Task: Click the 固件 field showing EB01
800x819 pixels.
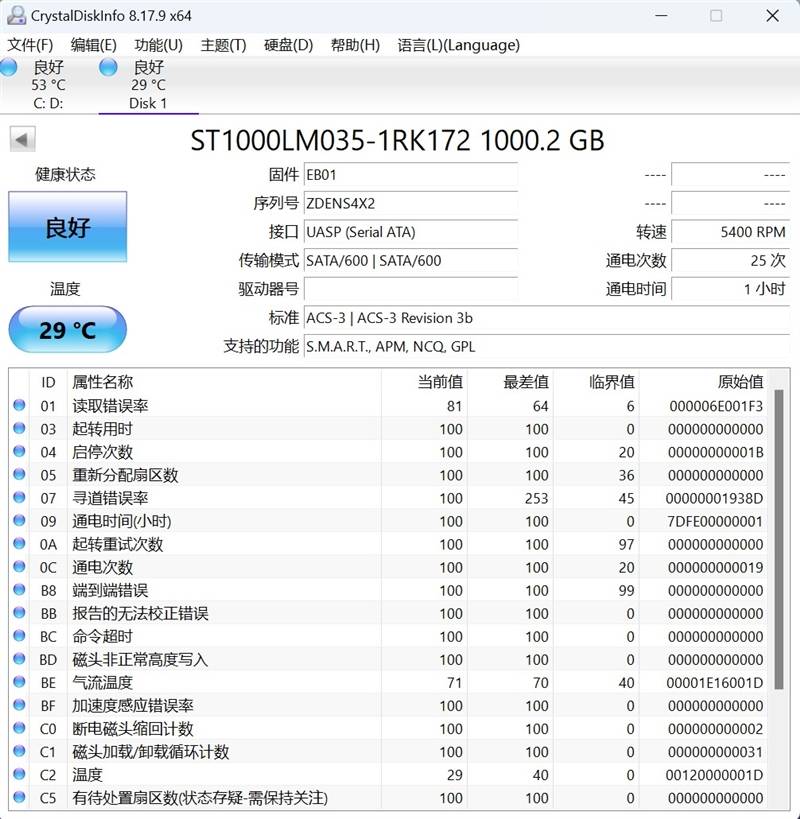Action: tap(410, 174)
